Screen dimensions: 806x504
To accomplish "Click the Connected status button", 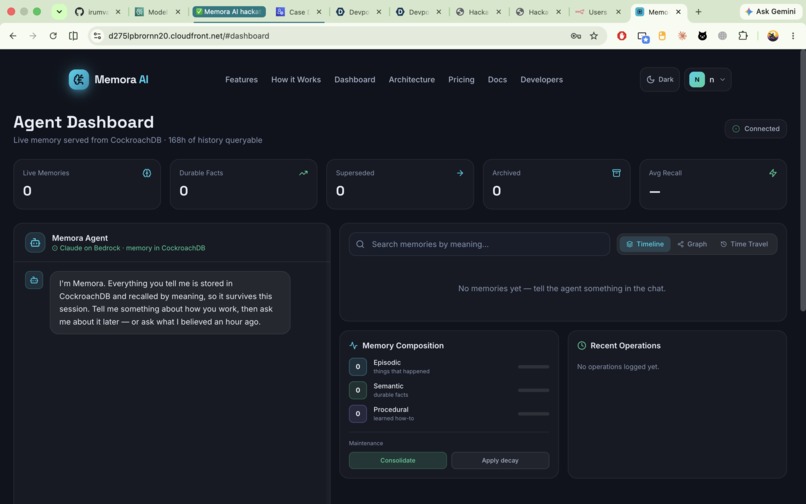I will click(x=756, y=129).
